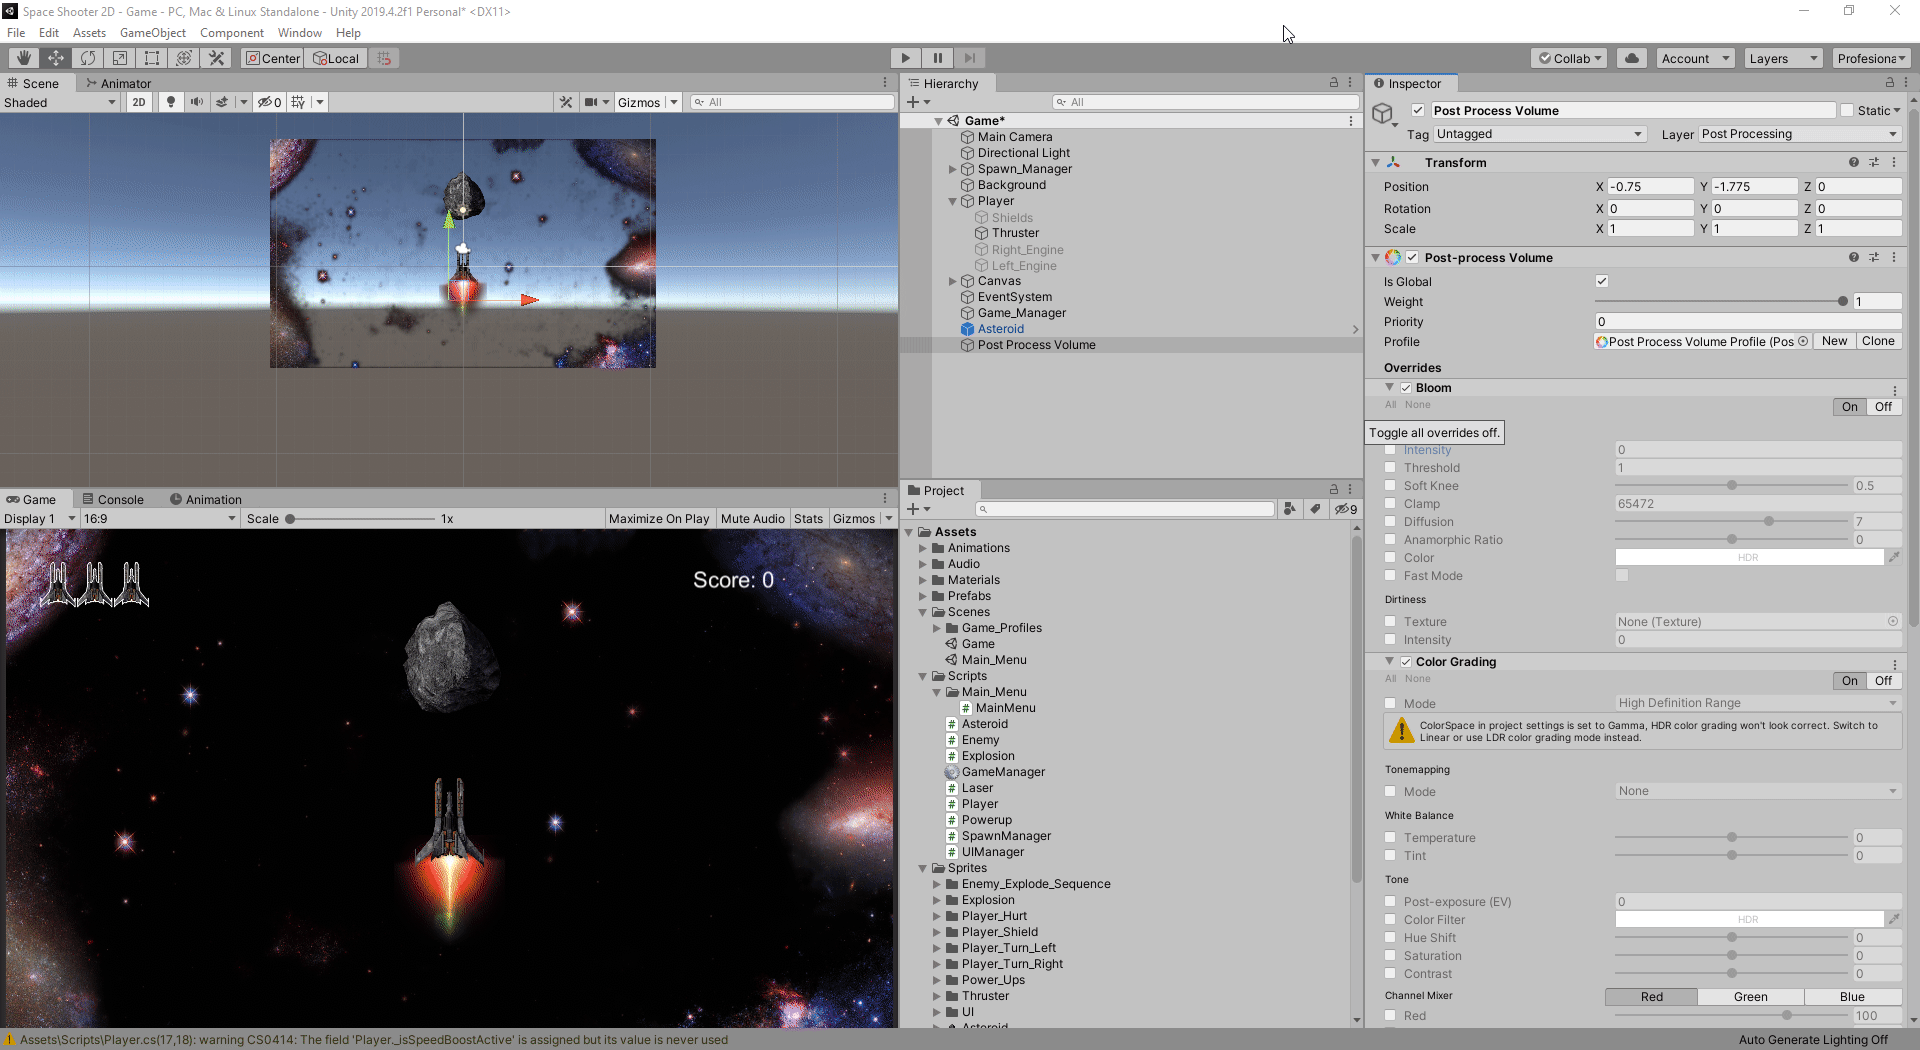Toggle Scene view lighting

tap(171, 102)
